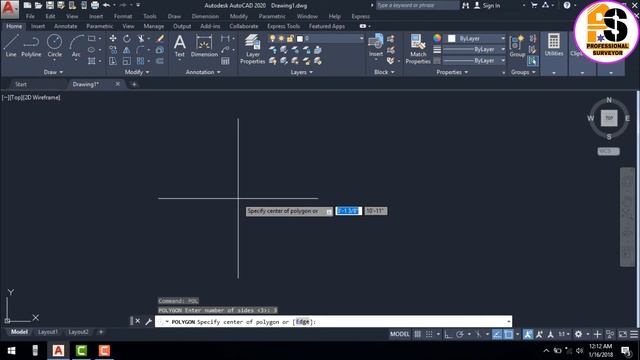Image resolution: width=640 pixels, height=360 pixels.
Task: Open the Utilities calculator panel
Action: coord(554,45)
